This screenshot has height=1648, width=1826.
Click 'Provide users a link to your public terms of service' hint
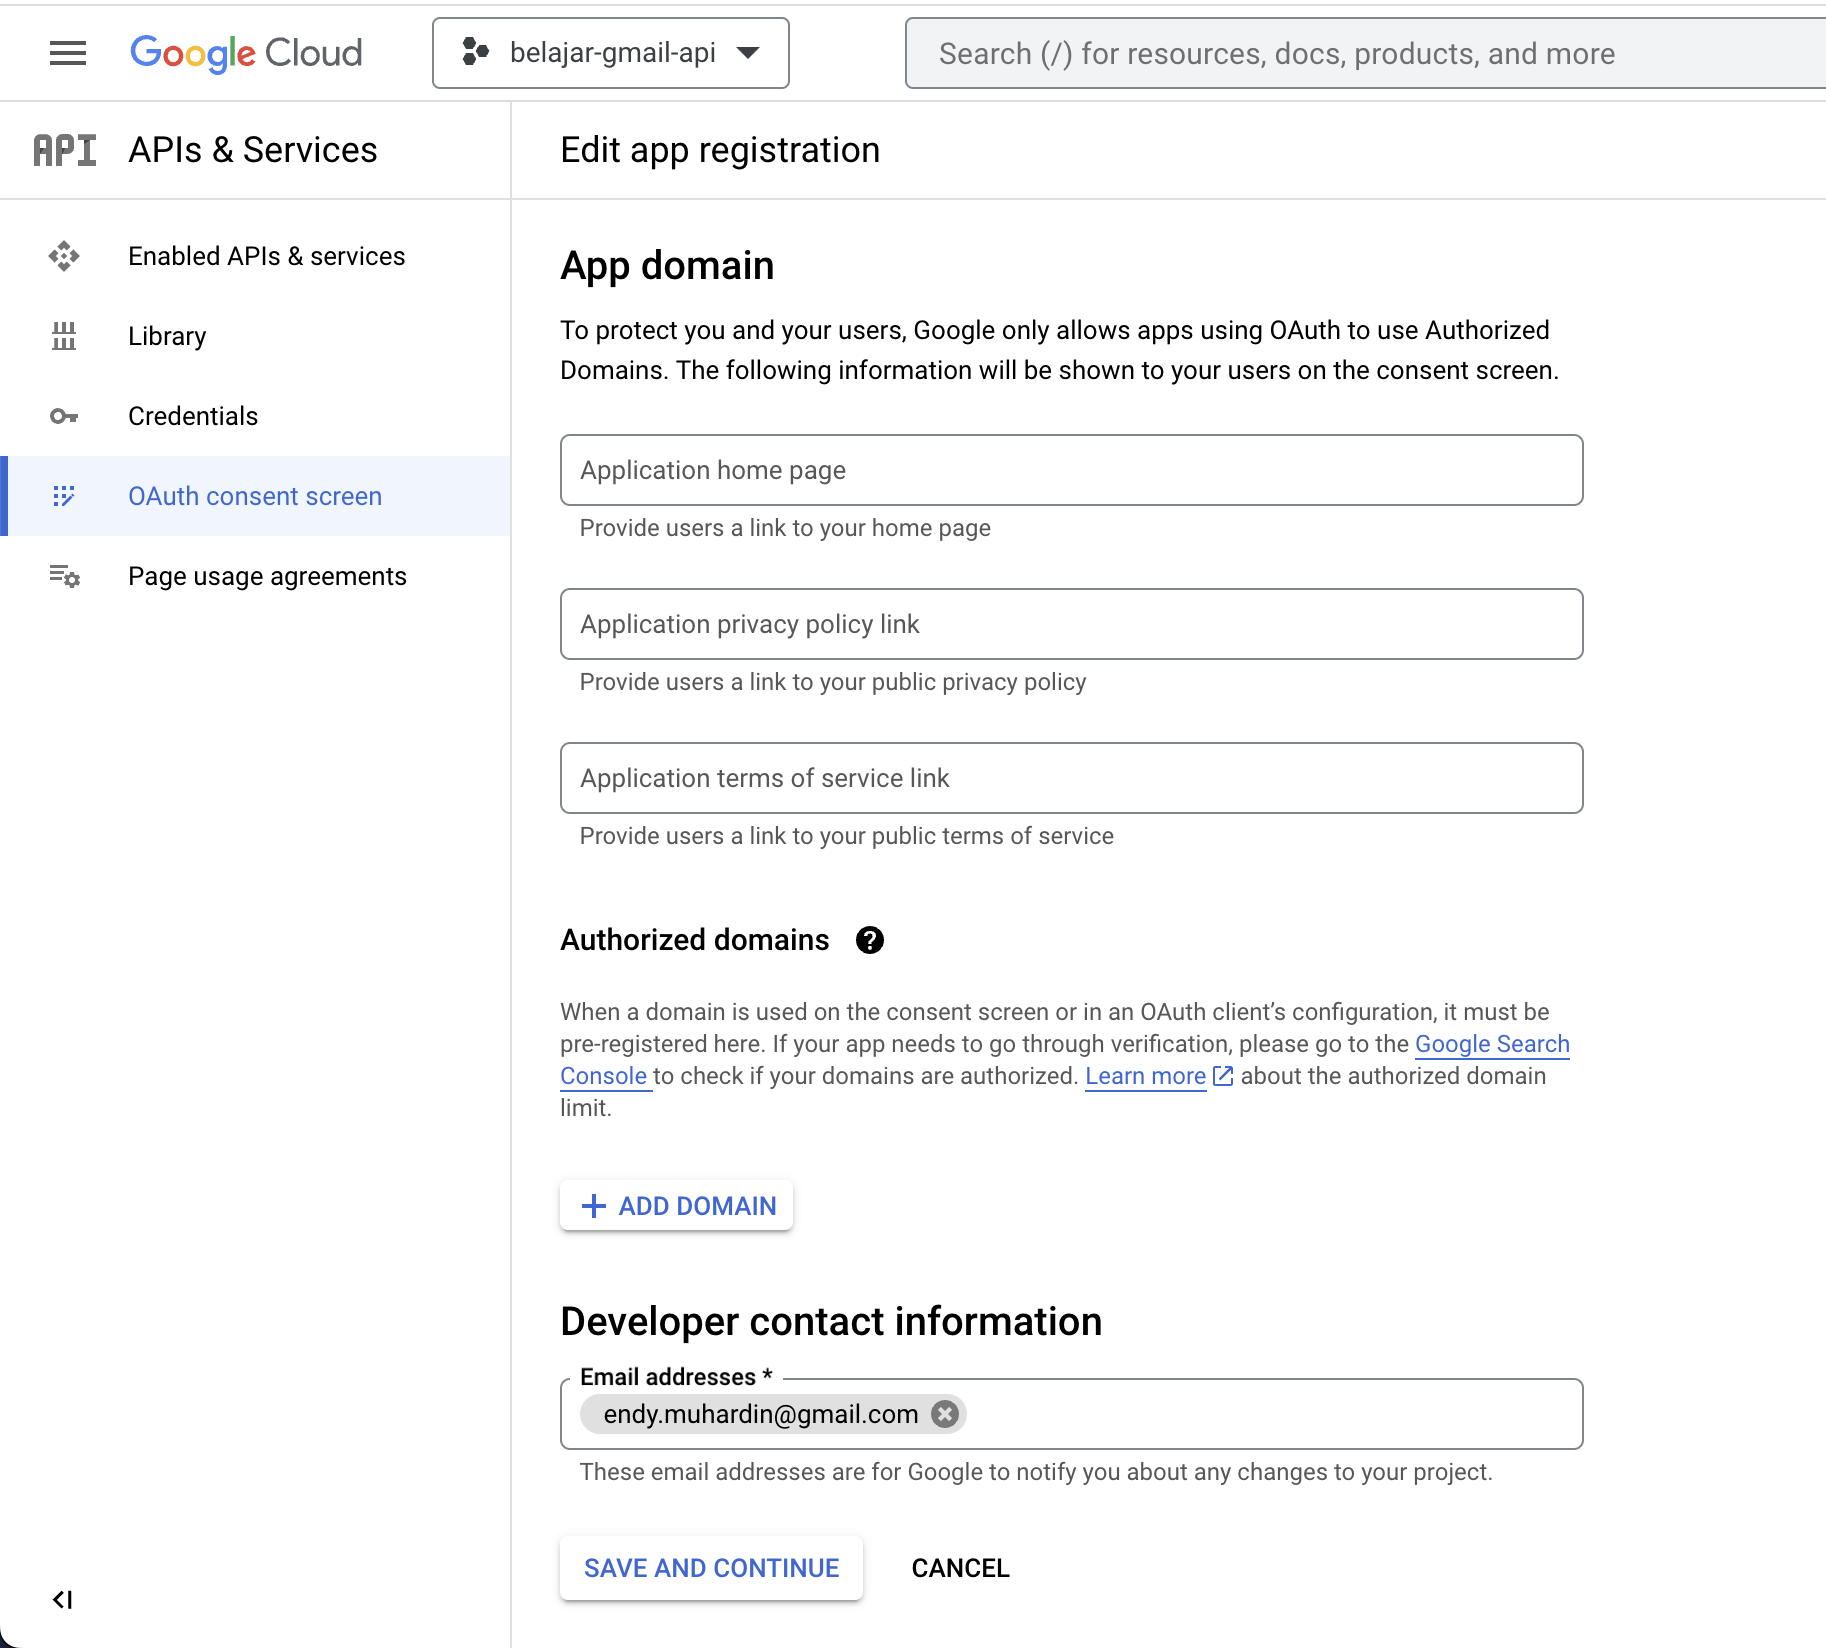pyautogui.click(x=847, y=836)
